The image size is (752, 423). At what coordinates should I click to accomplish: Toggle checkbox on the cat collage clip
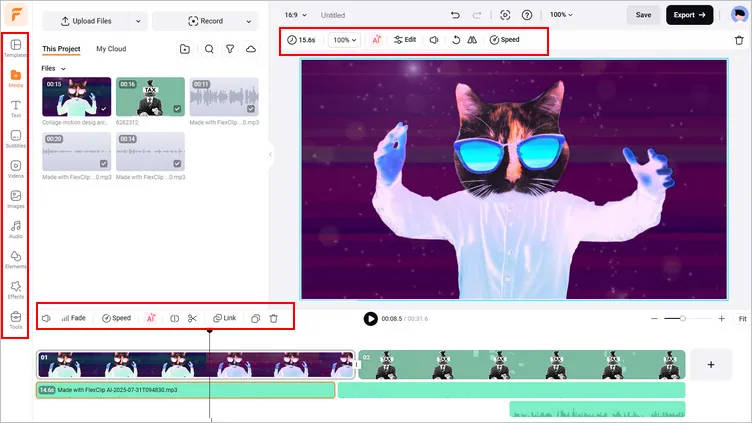point(104,109)
